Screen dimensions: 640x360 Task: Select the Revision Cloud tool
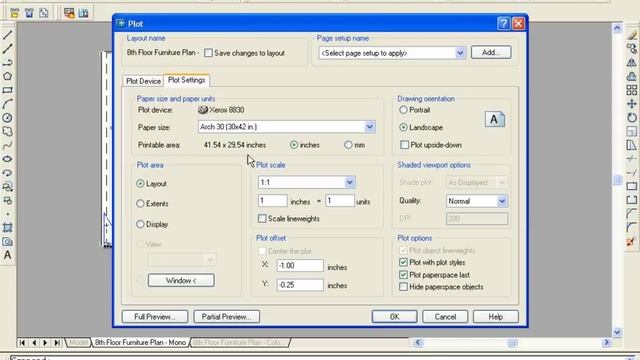7,131
